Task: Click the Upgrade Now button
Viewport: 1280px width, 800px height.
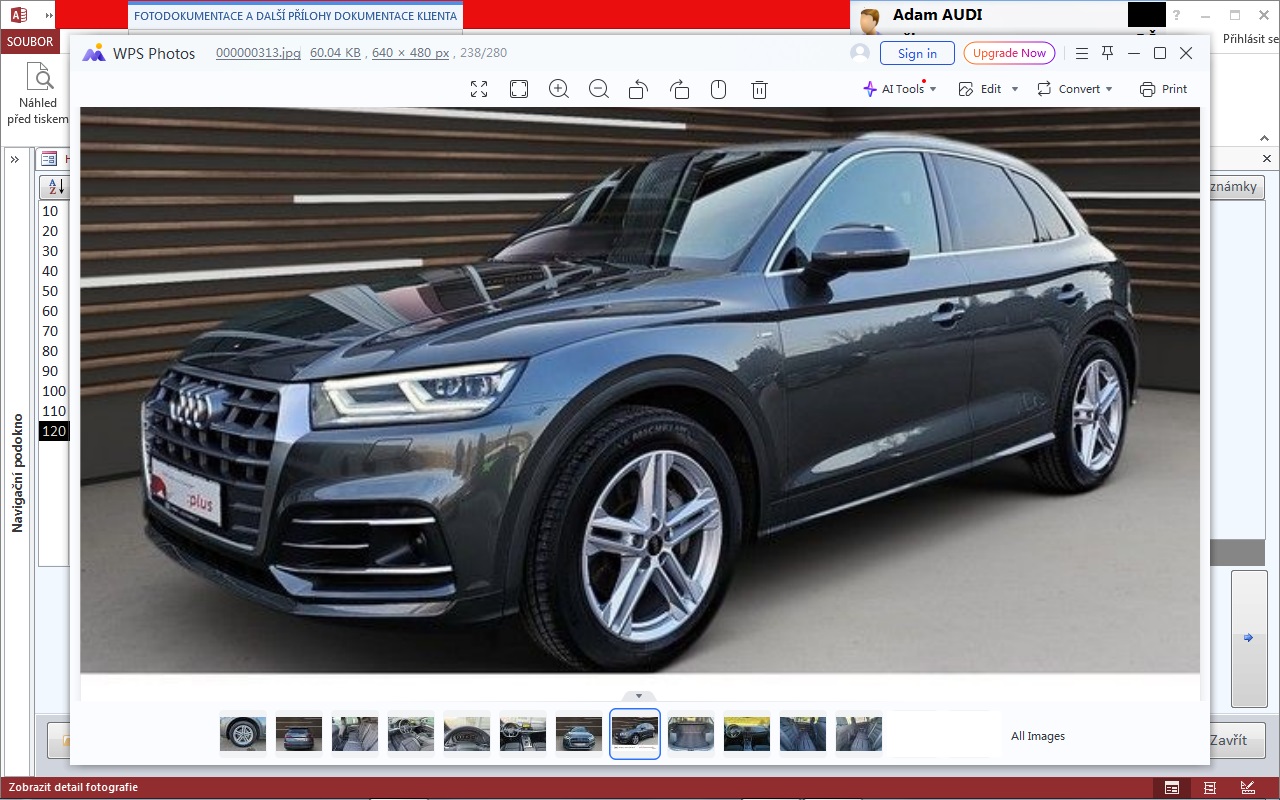Action: point(1009,53)
